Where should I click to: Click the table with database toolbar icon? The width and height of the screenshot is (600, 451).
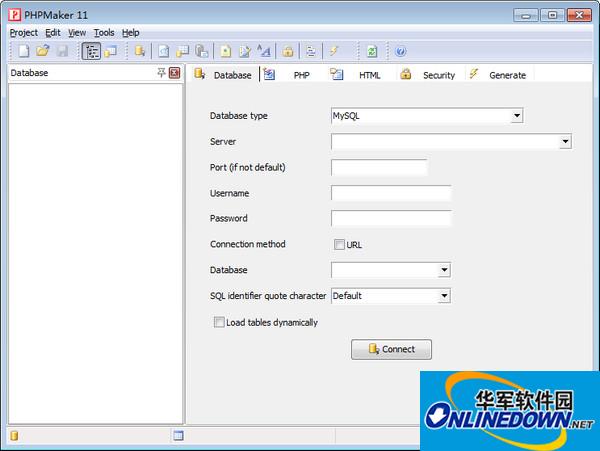click(183, 51)
